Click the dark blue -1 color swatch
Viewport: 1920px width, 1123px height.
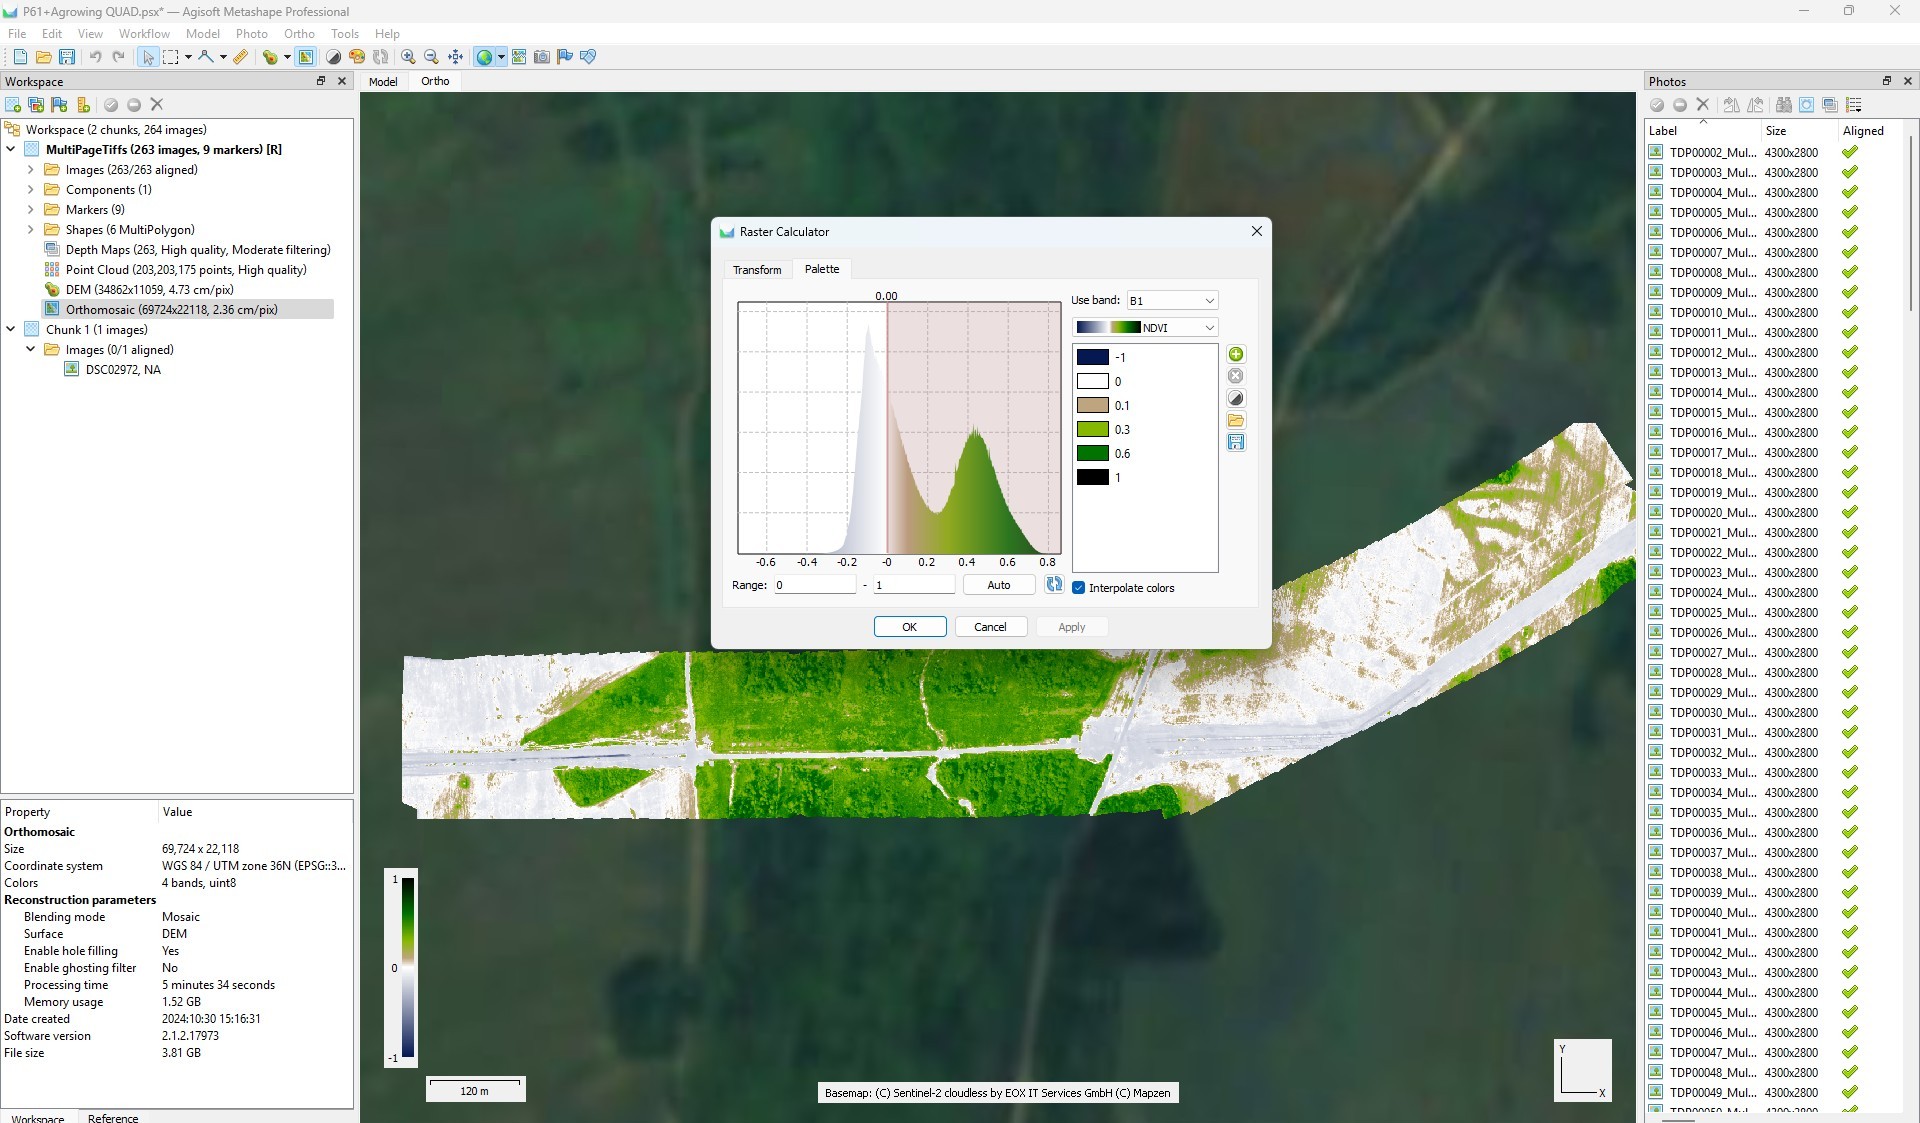coord(1092,357)
